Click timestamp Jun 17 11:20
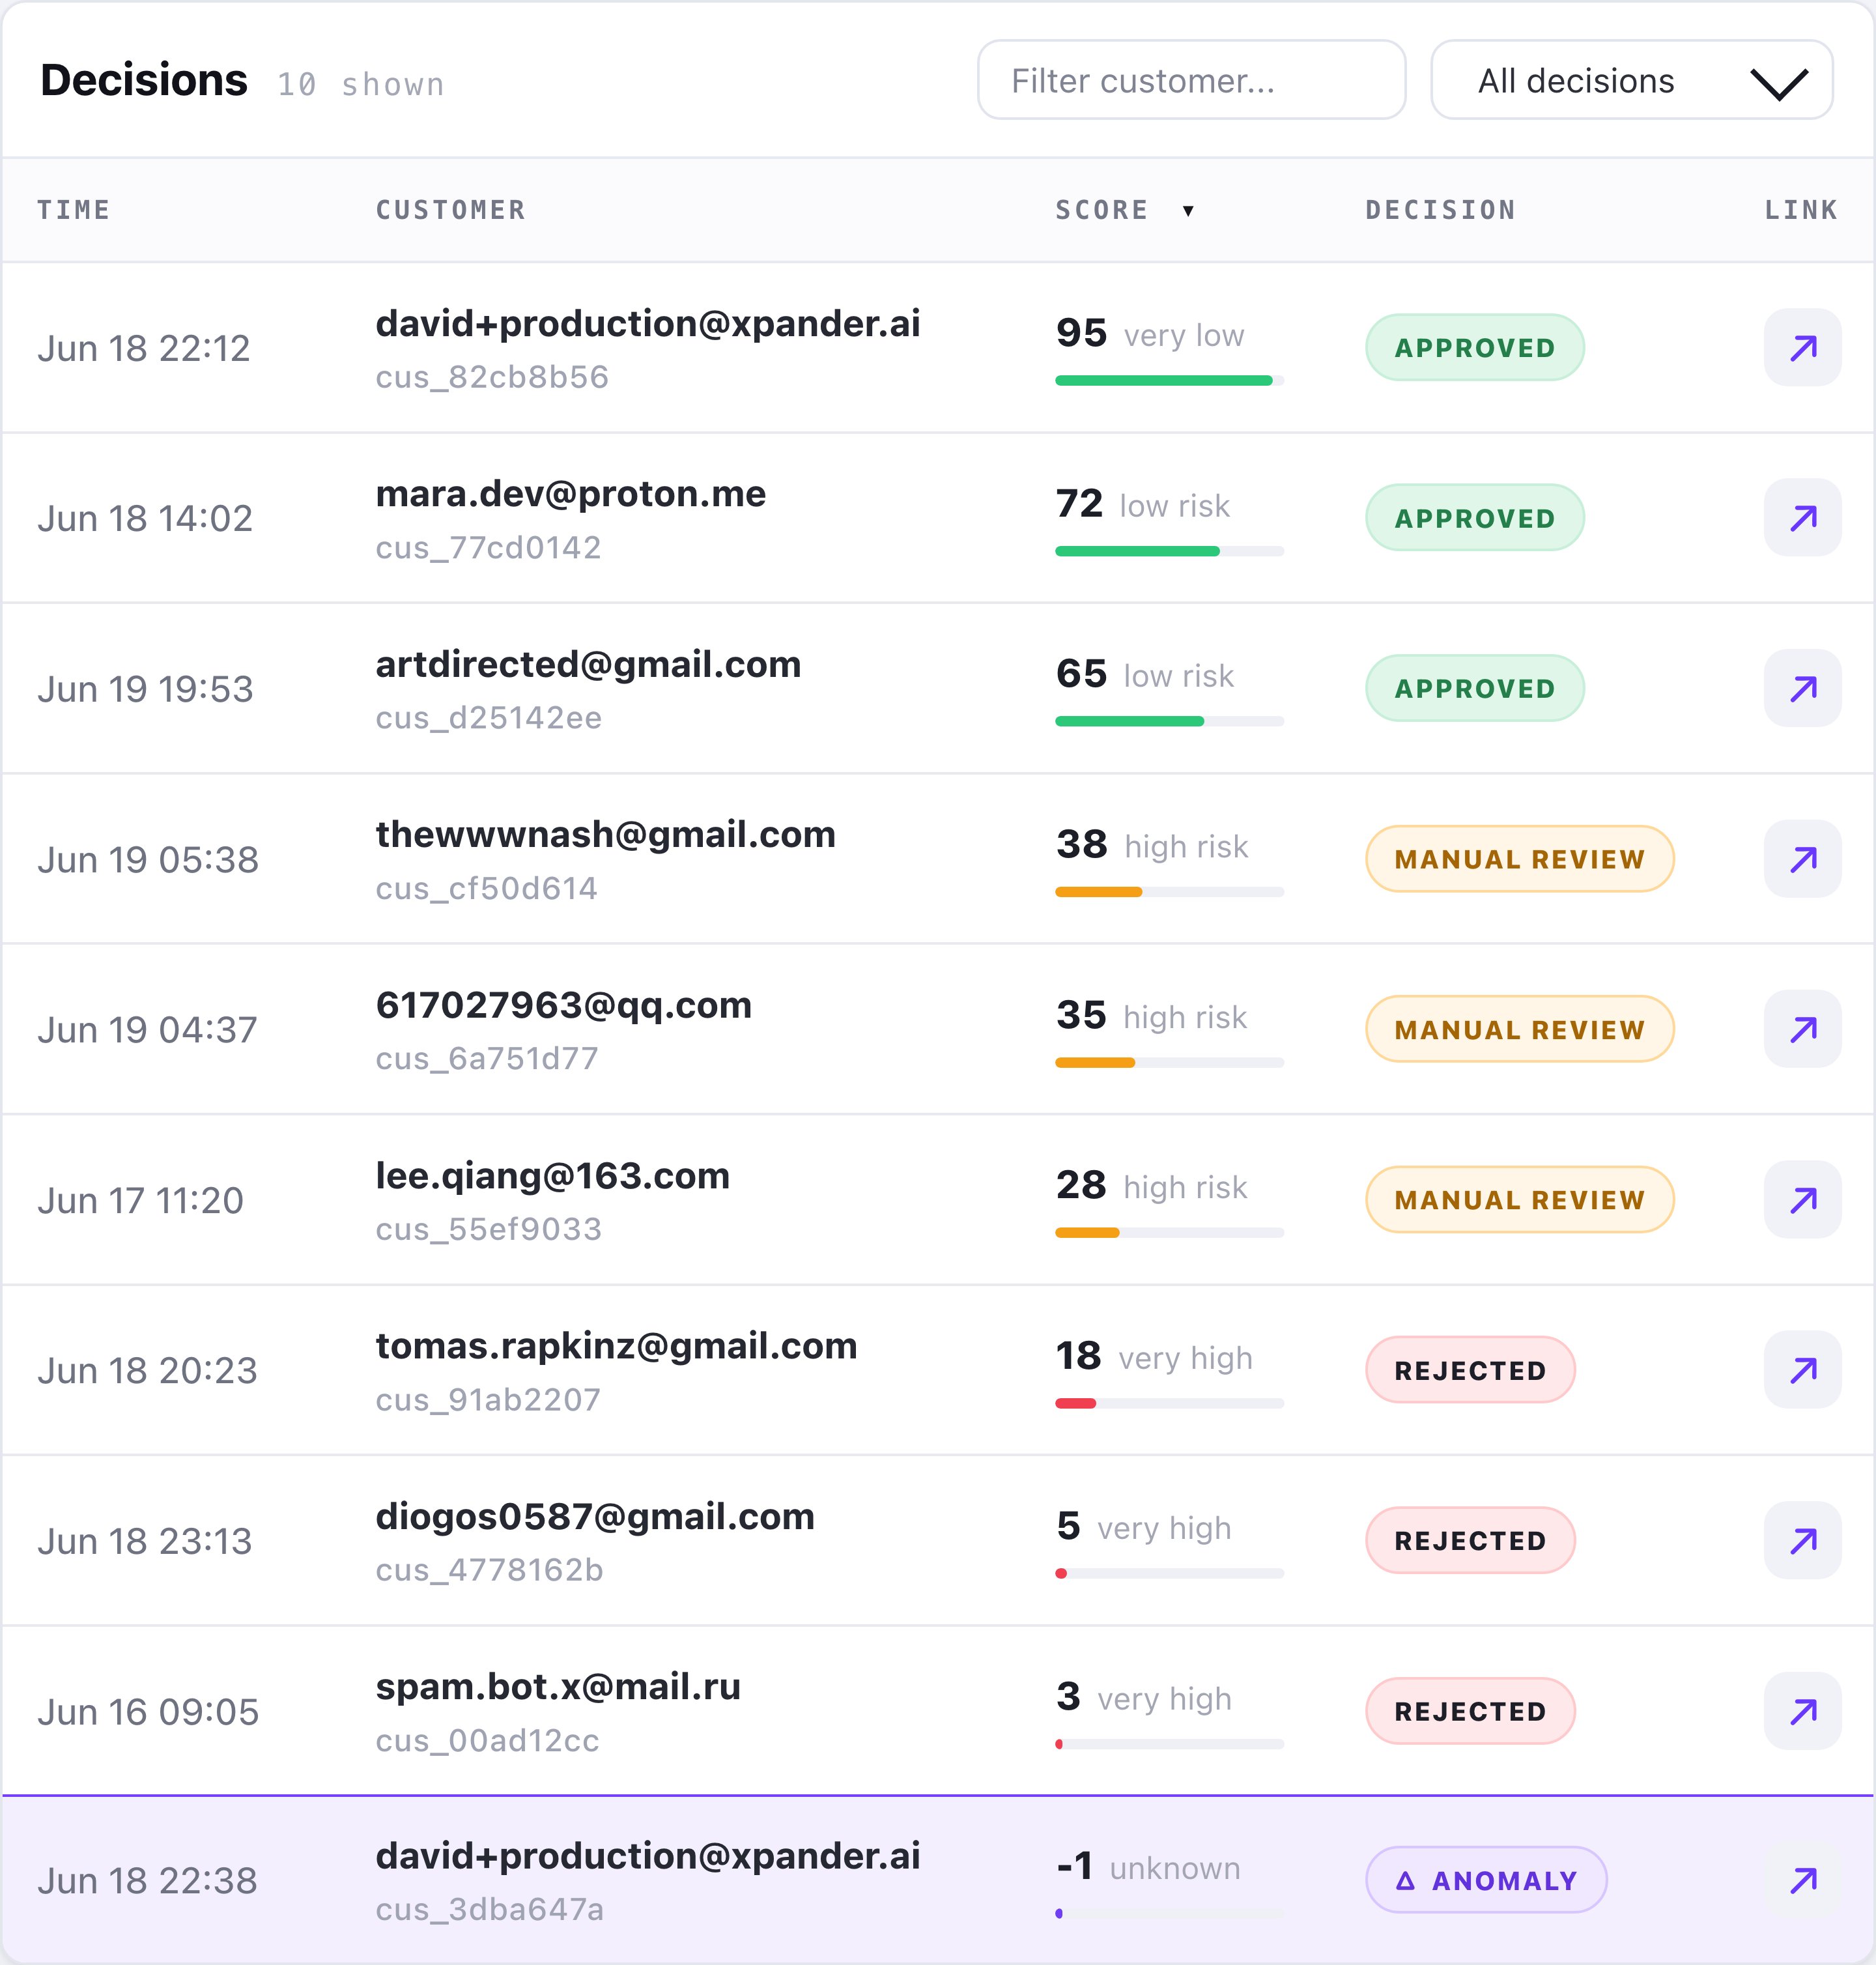 (x=140, y=1200)
